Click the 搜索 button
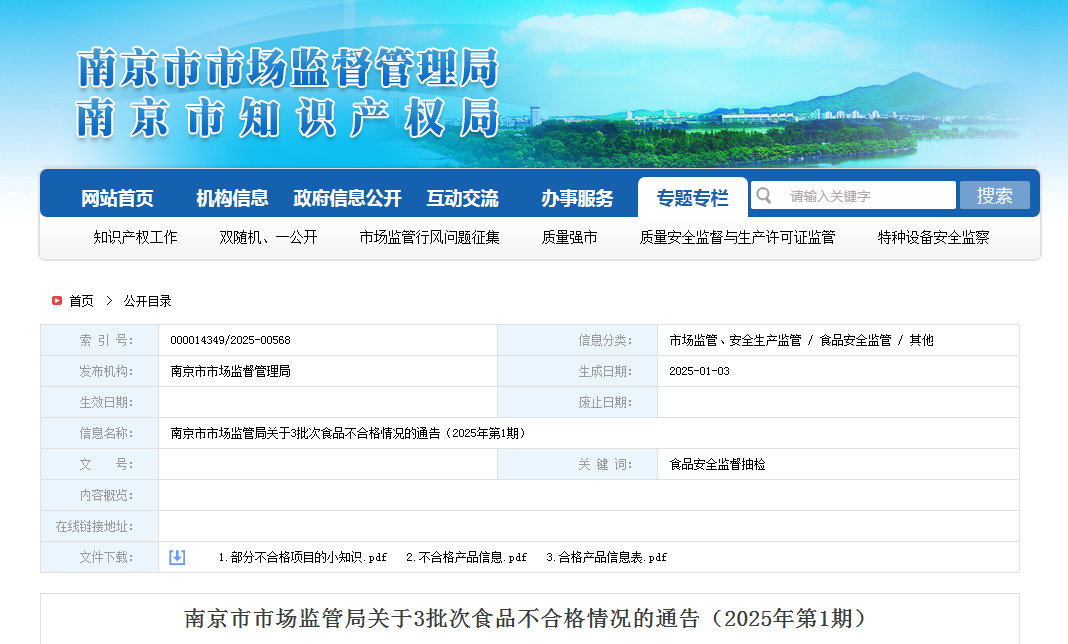 [x=994, y=196]
